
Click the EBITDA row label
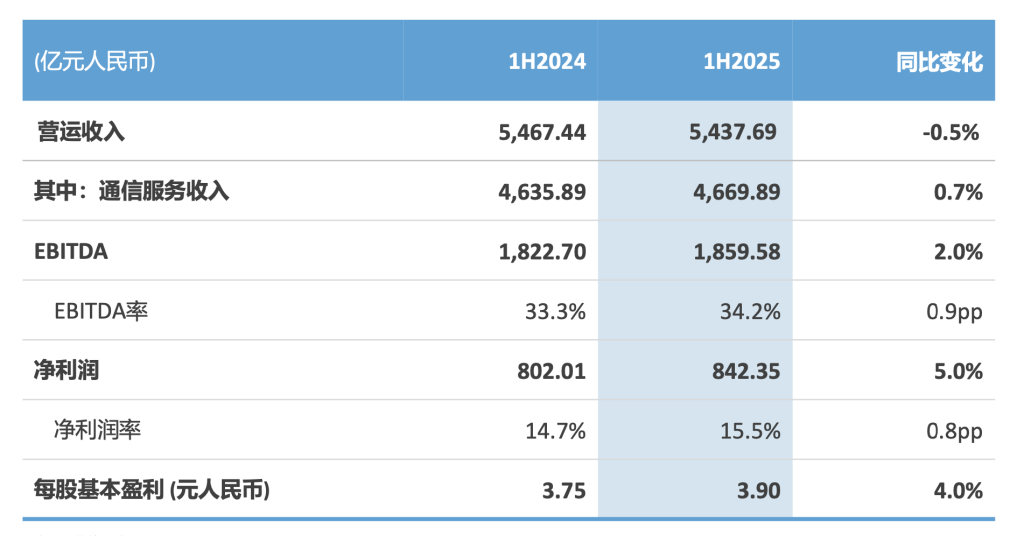(x=71, y=251)
